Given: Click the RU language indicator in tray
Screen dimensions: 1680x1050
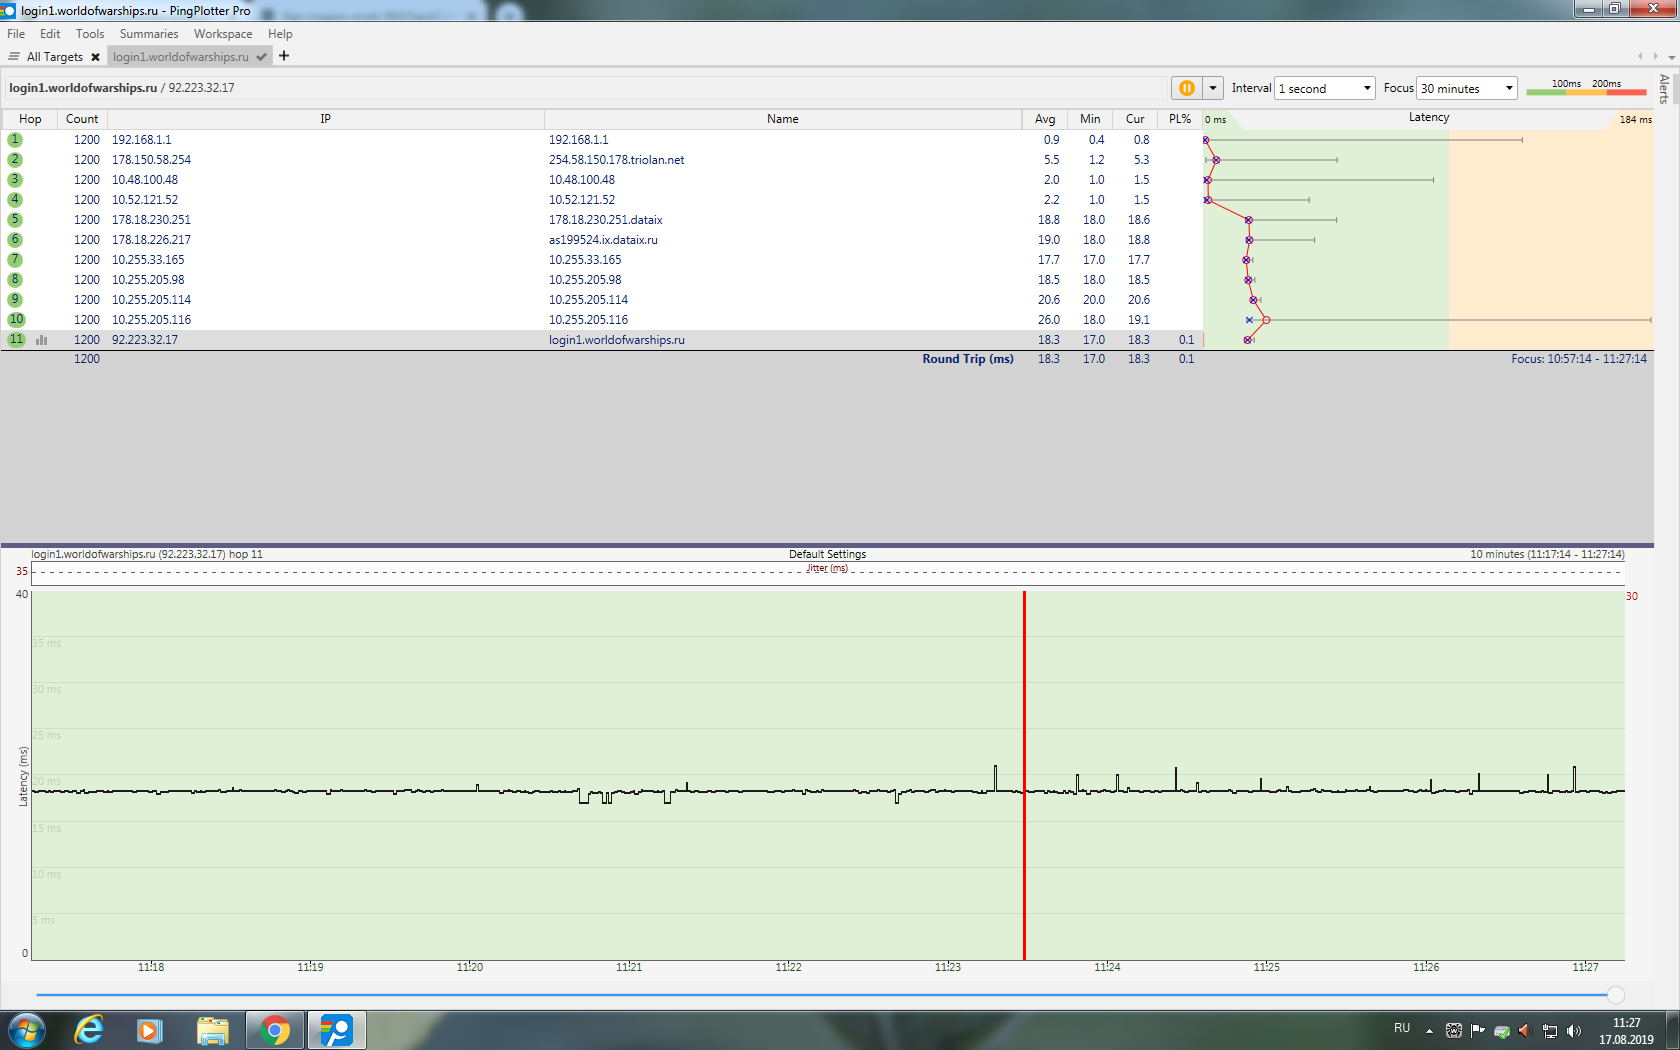Looking at the screenshot, I should click(1402, 1028).
